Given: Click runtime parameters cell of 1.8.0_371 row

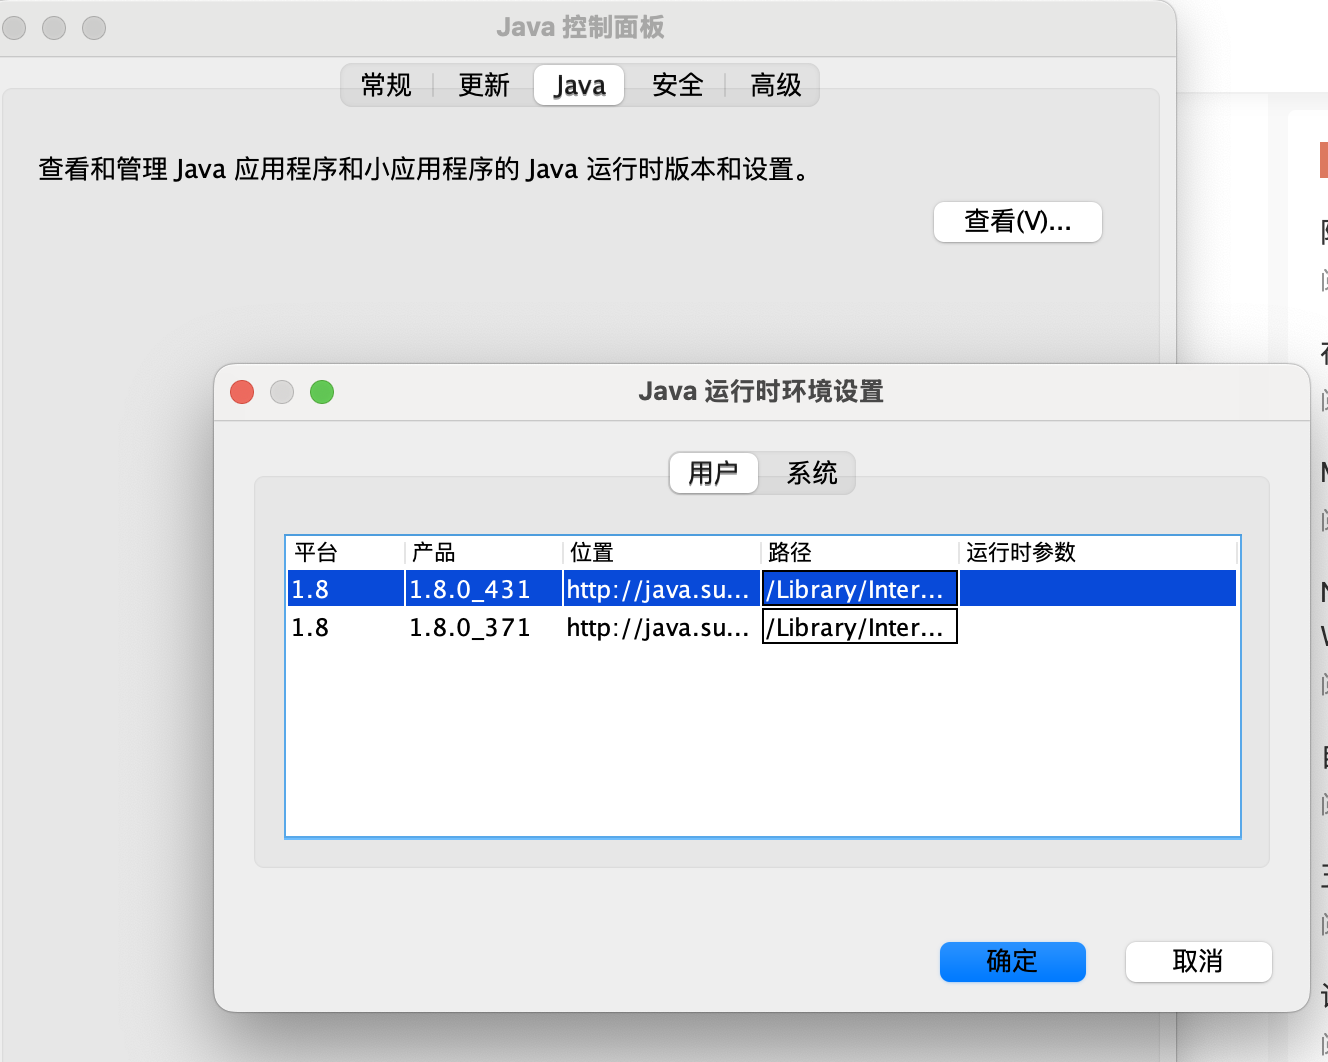Looking at the screenshot, I should [1098, 627].
